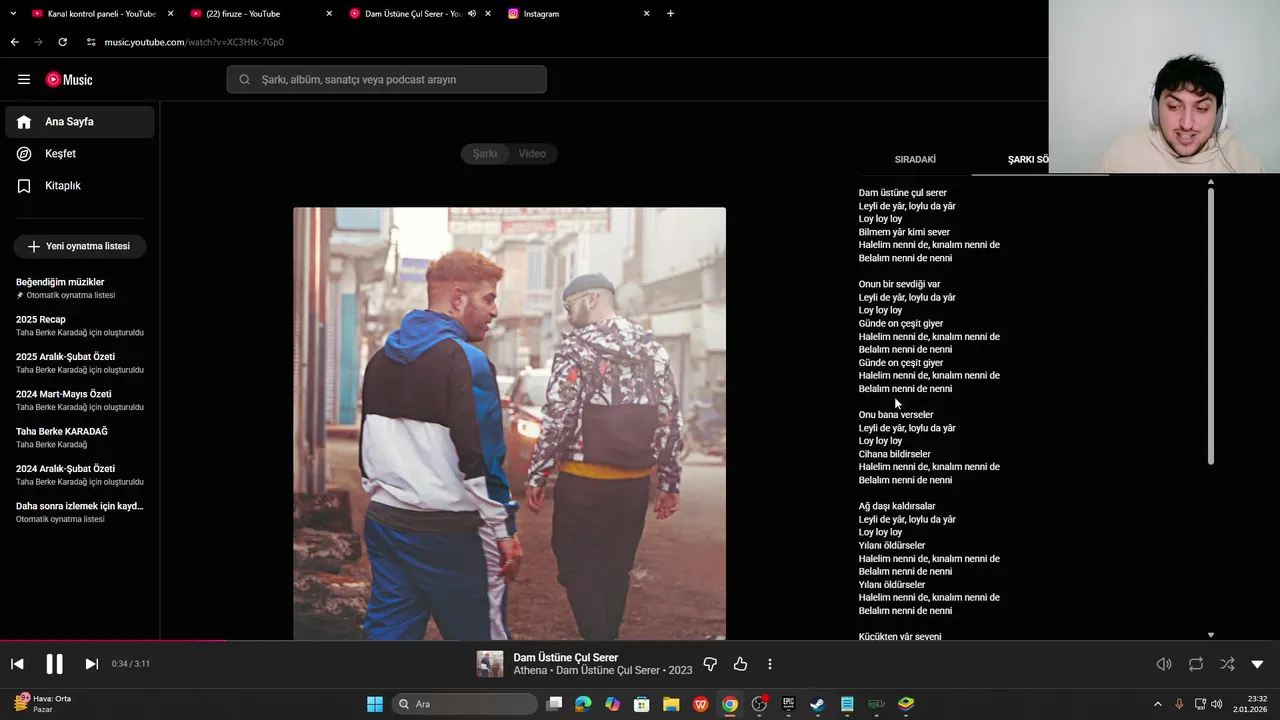The image size is (1280, 720).
Task: Open the 2025 Recap playlist
Action: (80, 325)
